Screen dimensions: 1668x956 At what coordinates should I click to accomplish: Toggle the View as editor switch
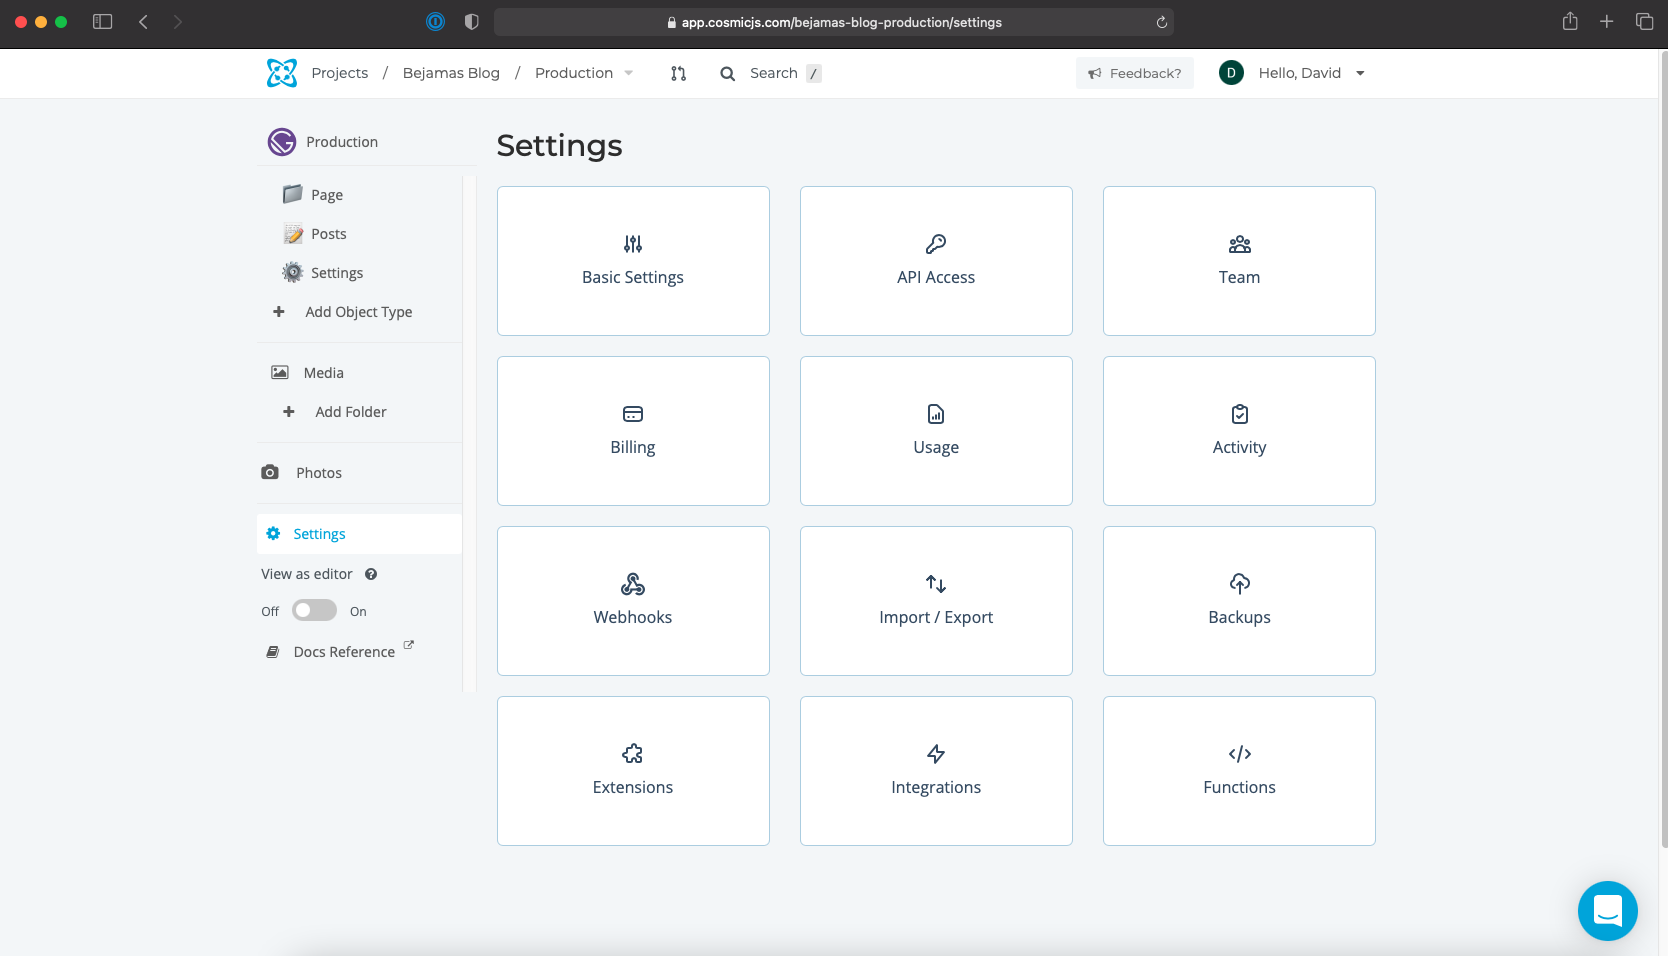[314, 610]
